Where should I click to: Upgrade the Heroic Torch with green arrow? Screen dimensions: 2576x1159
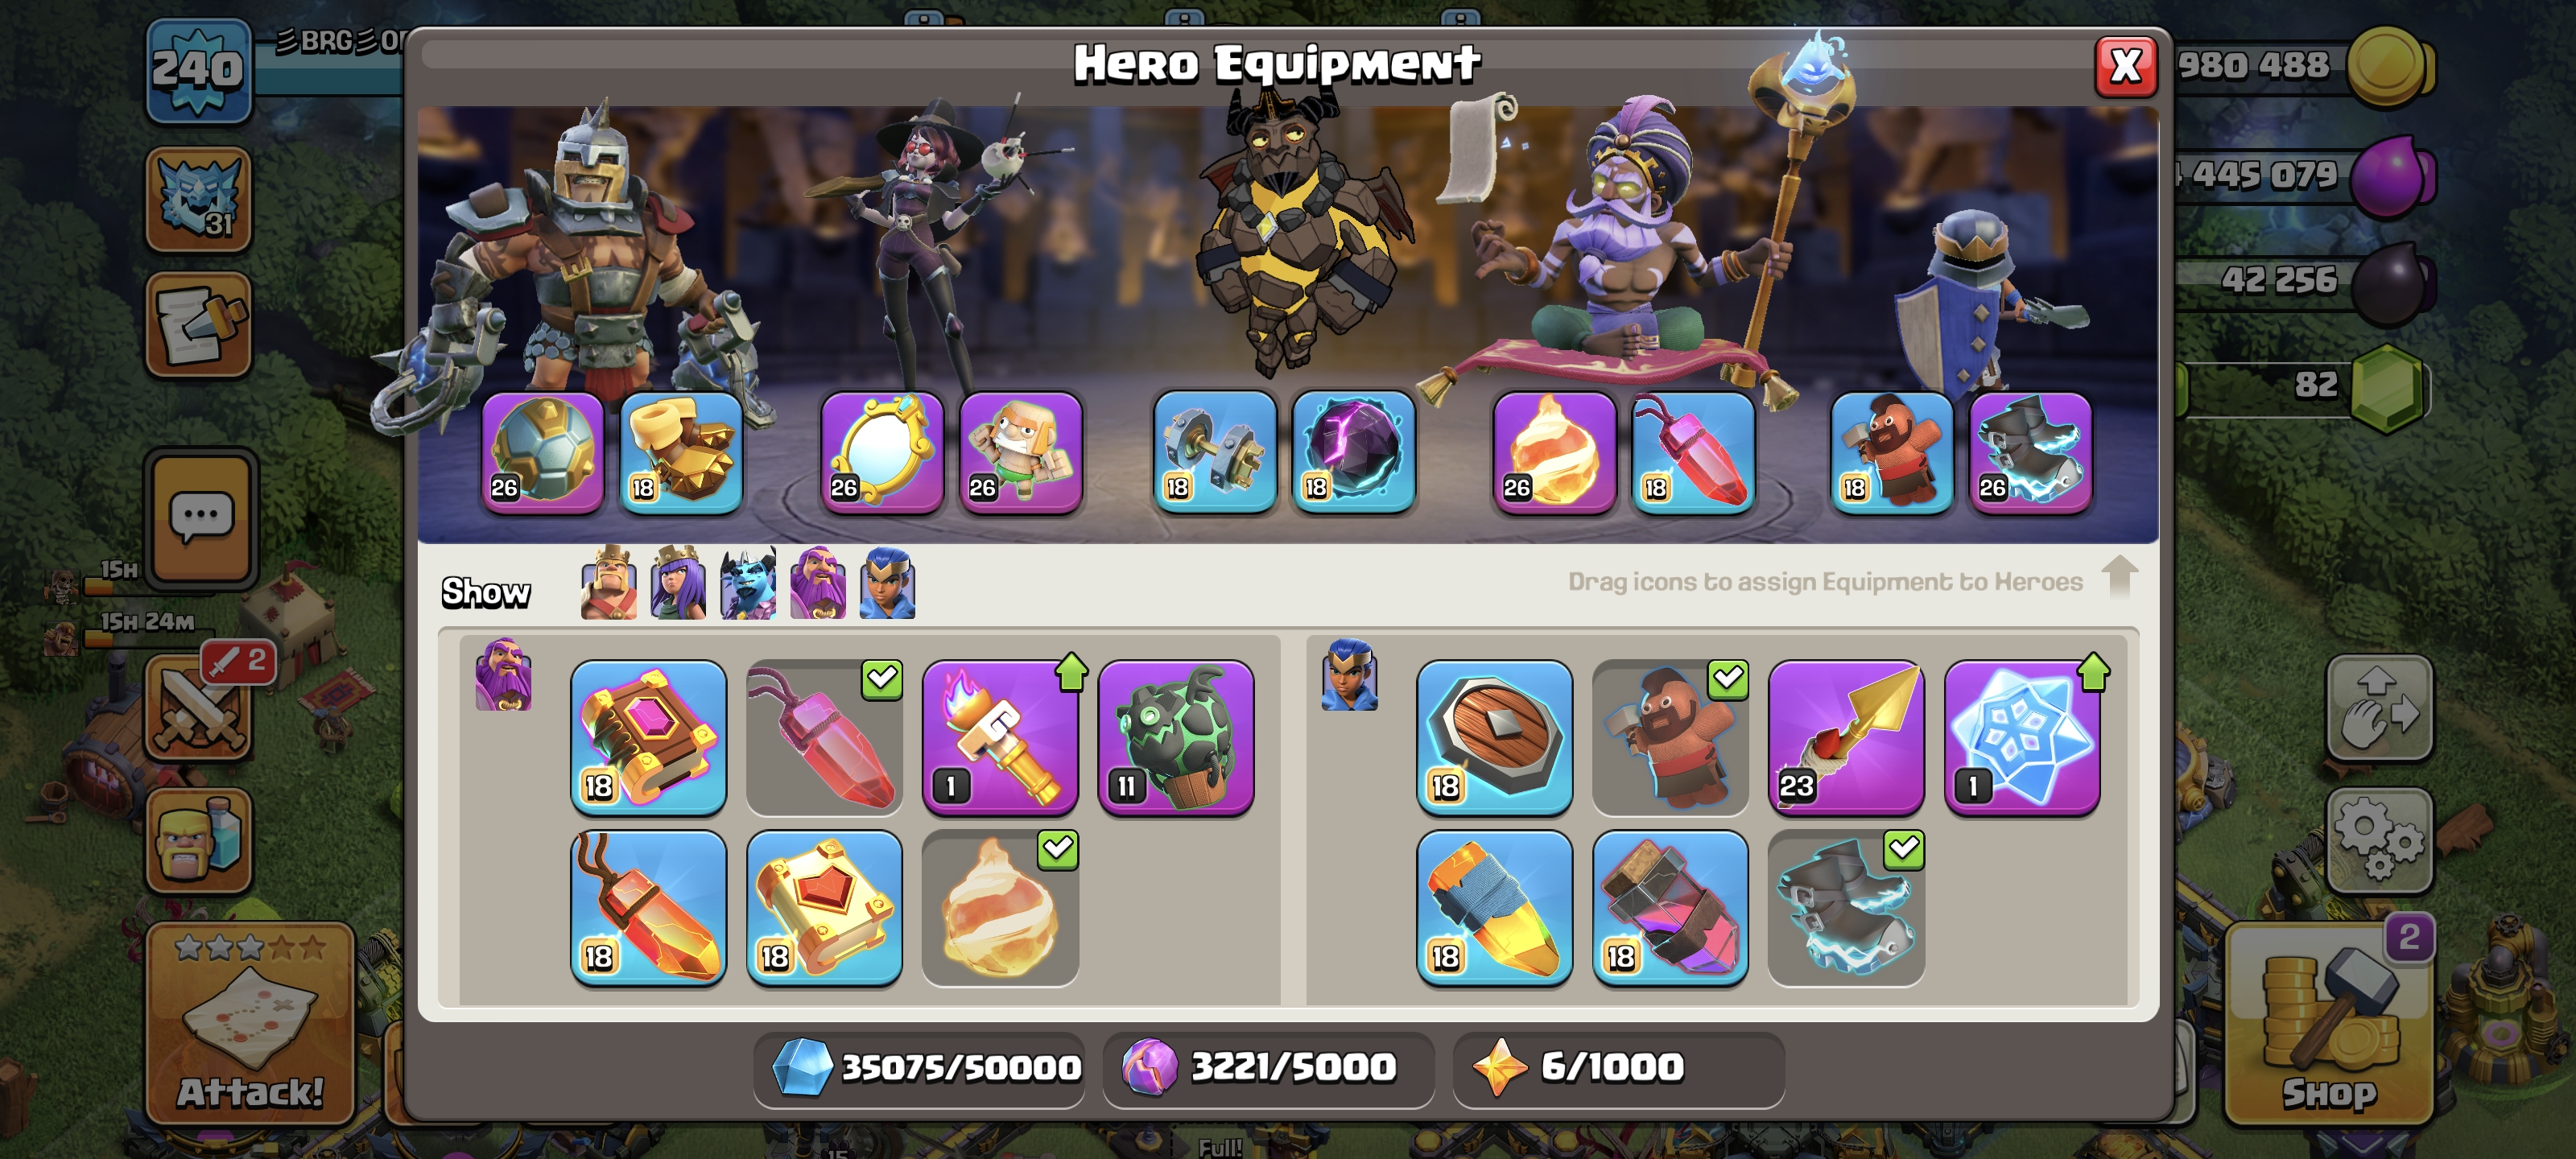pos(1000,737)
